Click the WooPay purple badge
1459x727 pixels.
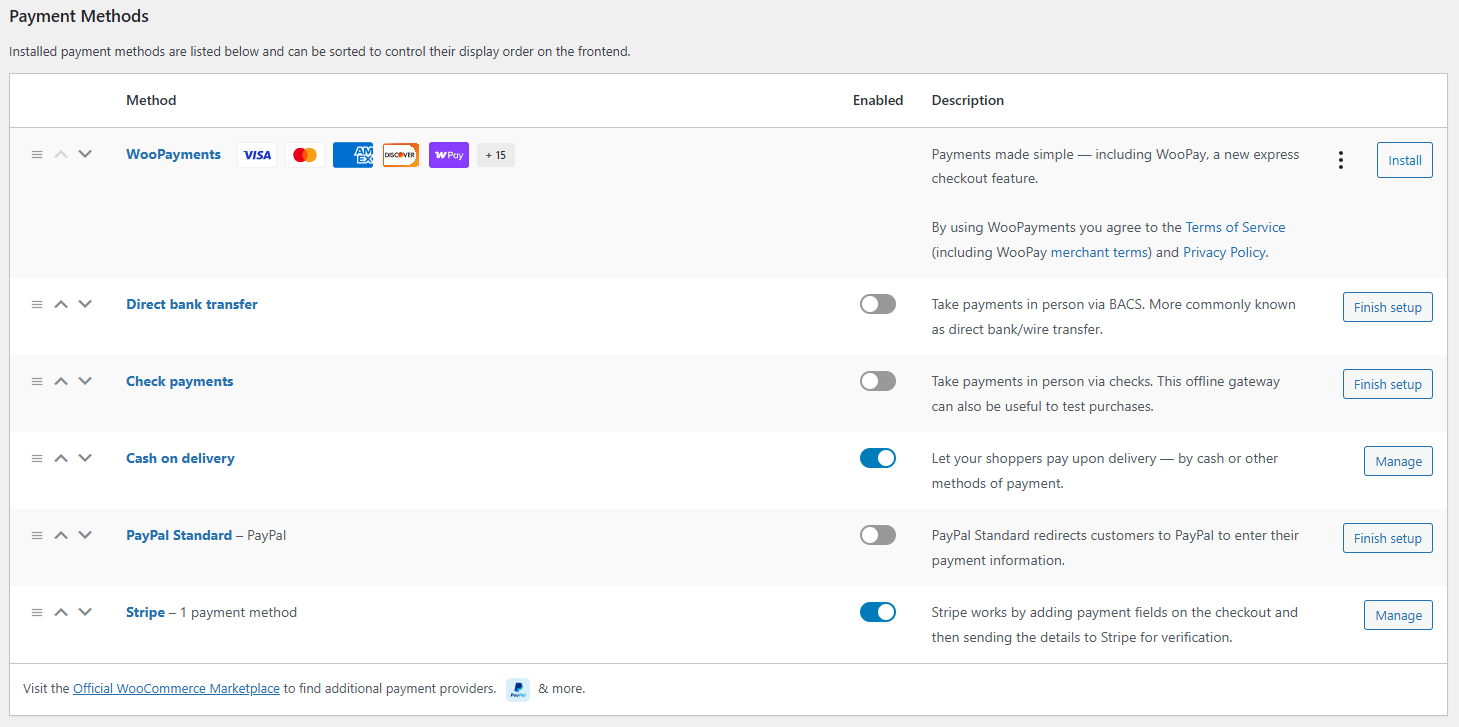[x=449, y=155]
